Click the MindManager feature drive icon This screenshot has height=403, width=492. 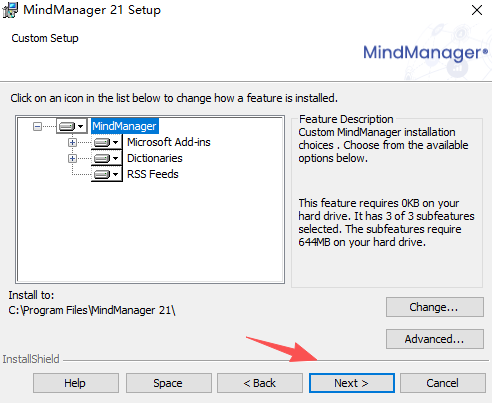67,126
